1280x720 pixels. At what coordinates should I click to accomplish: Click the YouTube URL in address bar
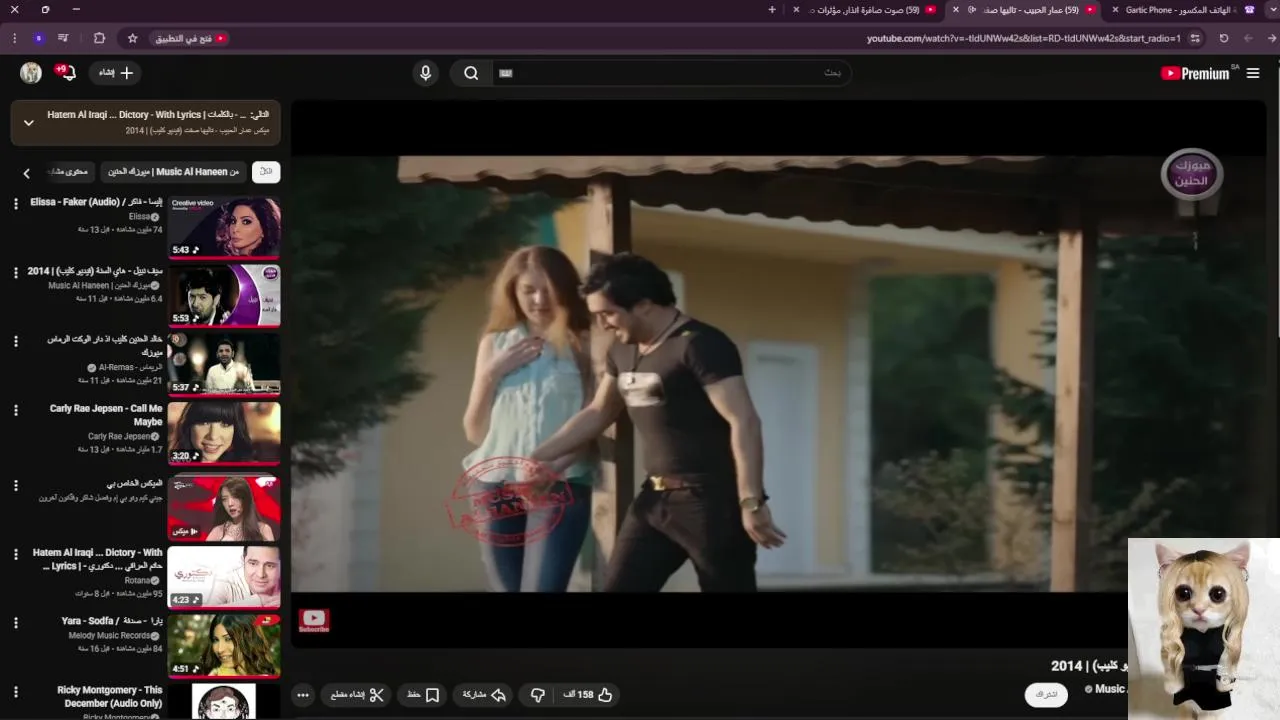point(1023,38)
